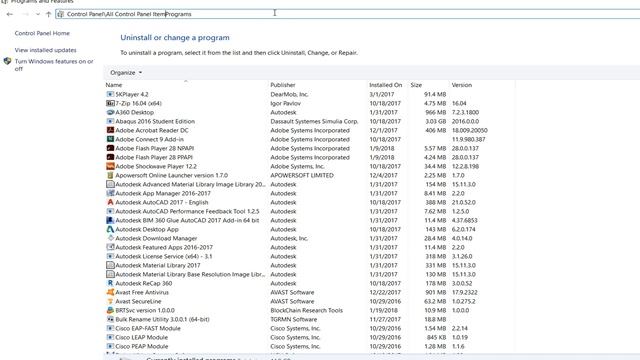Click the Avast Free Antivirus icon
Viewport: 640px width, 360px height.
tap(110, 292)
